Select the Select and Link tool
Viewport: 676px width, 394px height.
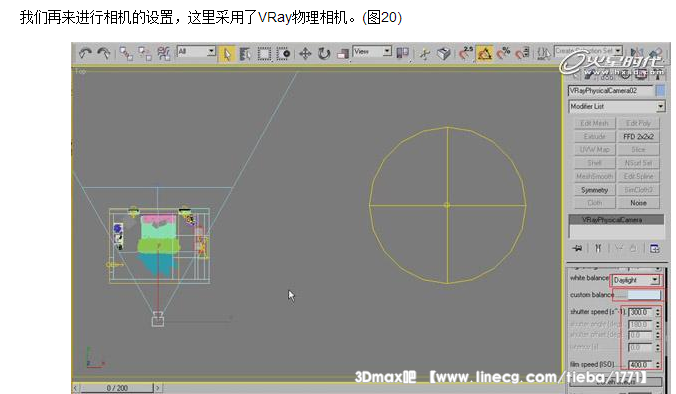(x=126, y=53)
